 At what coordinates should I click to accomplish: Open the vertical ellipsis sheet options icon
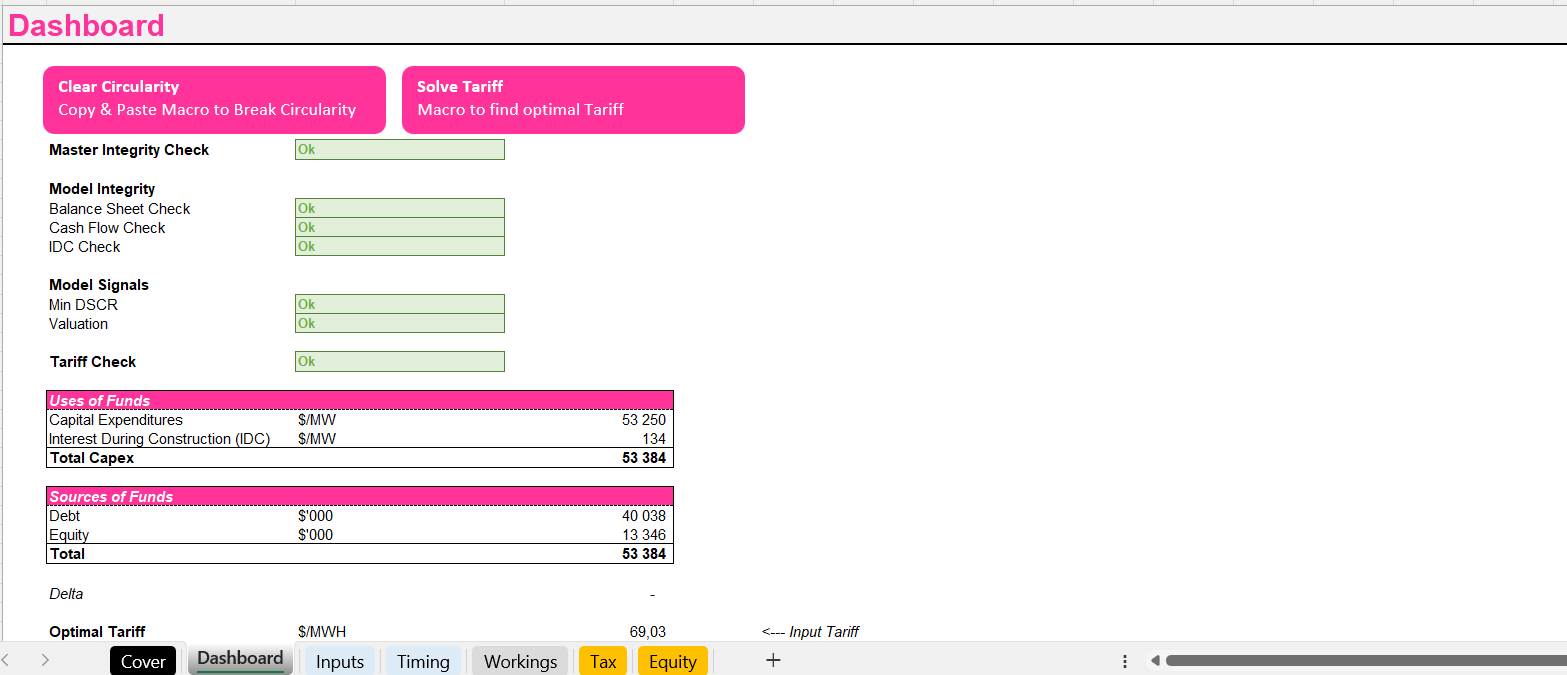click(x=1124, y=660)
